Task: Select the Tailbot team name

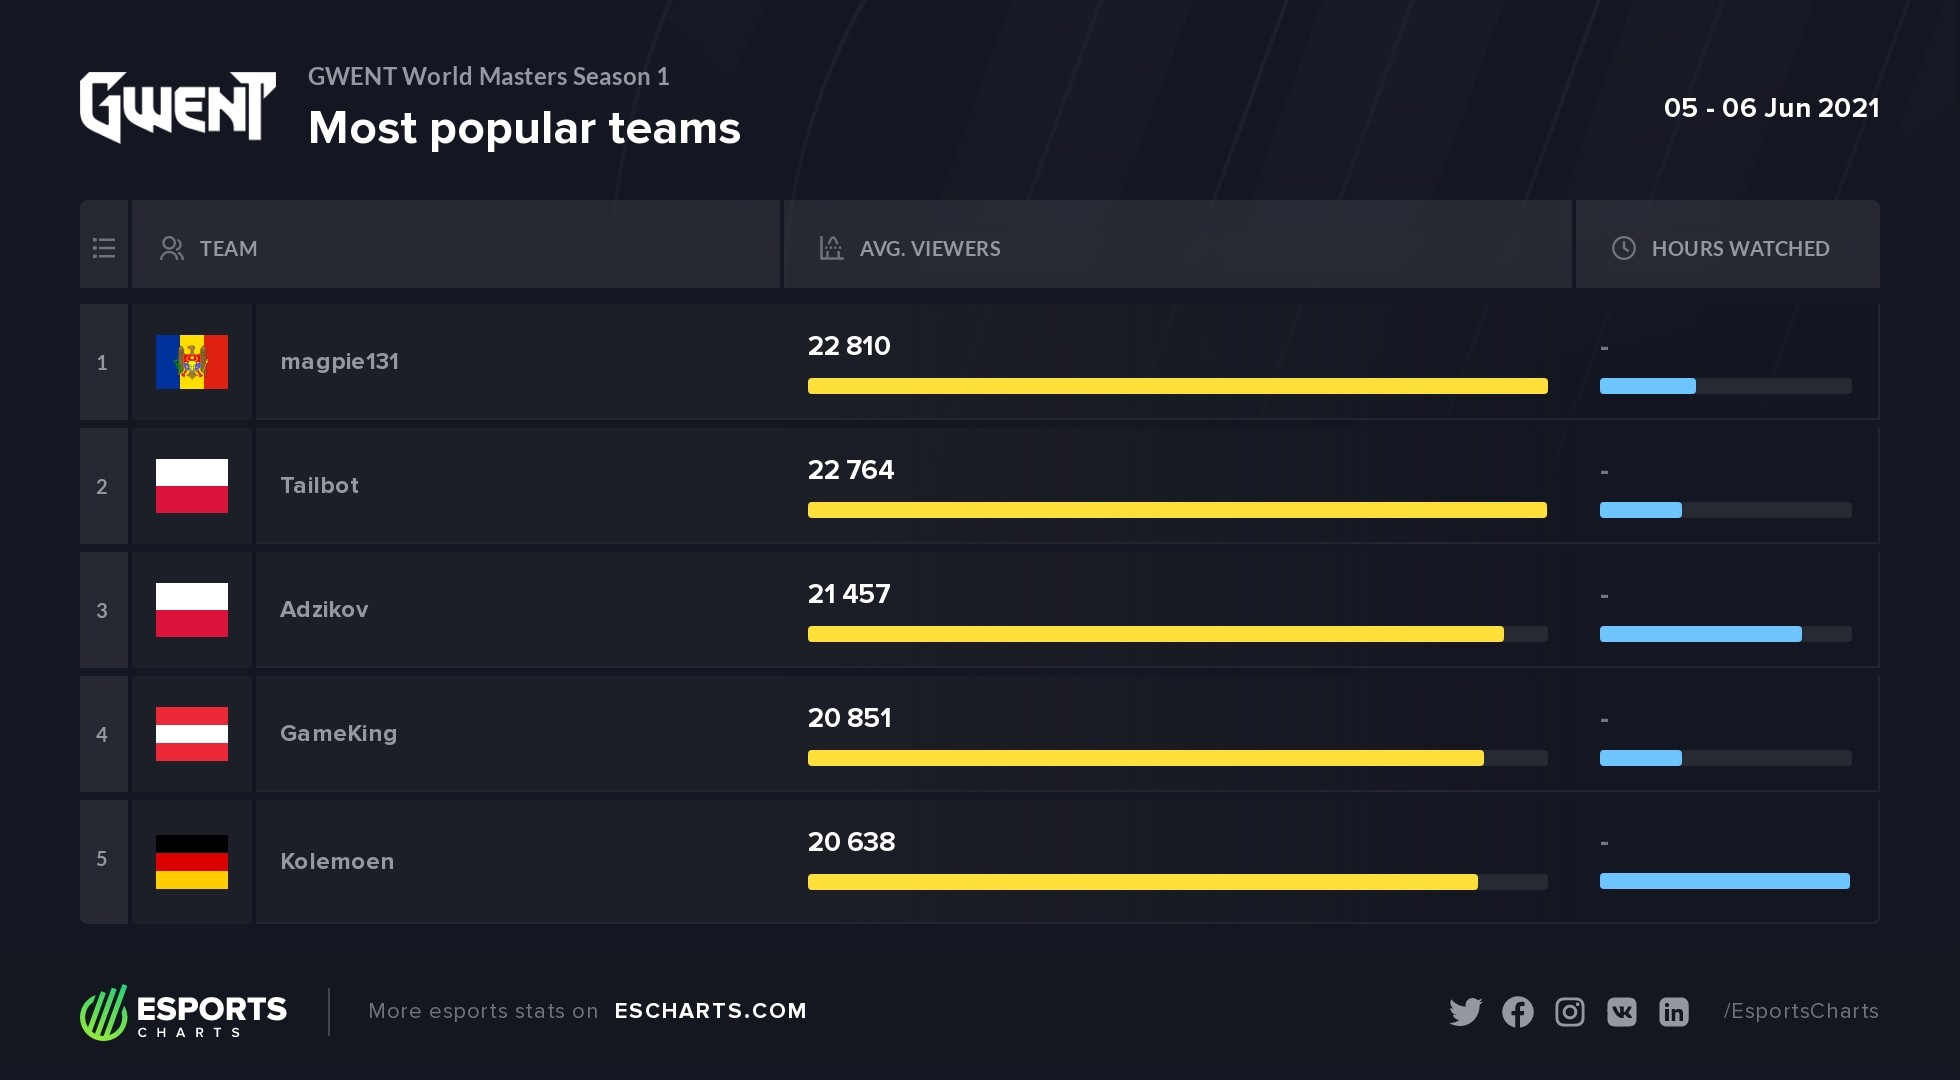Action: (x=319, y=486)
